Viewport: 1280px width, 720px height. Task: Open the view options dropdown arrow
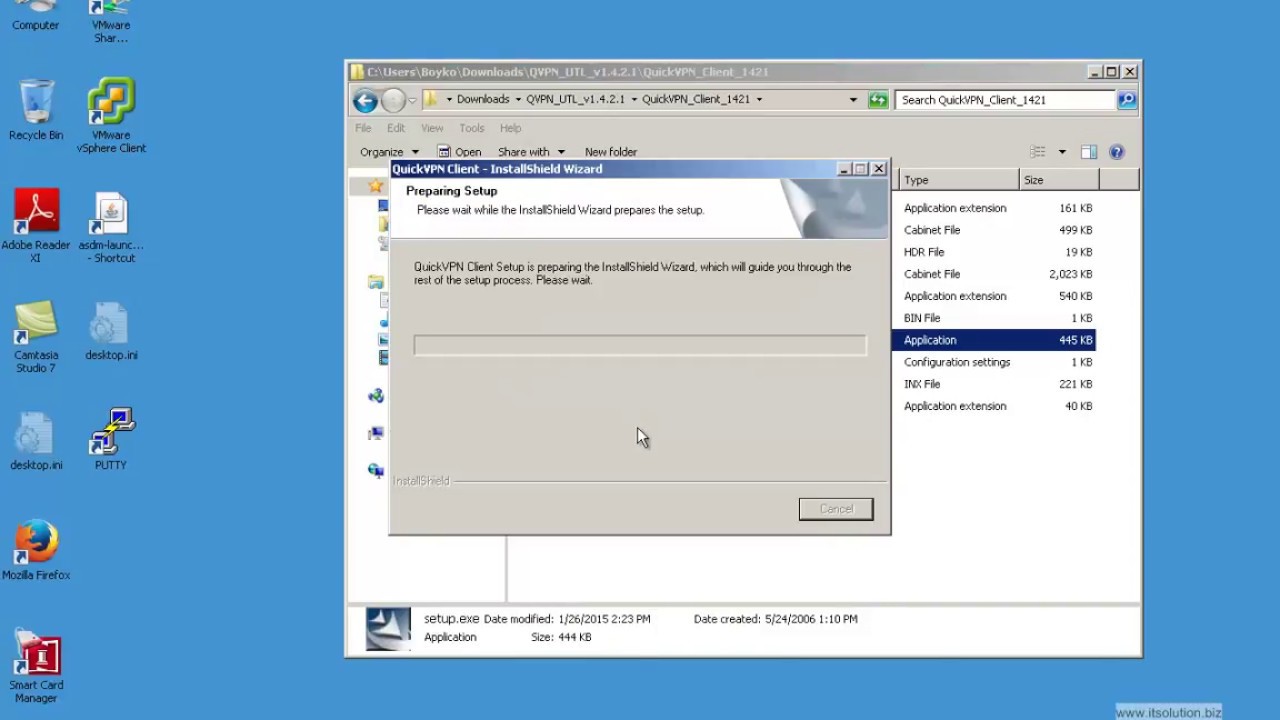coord(1061,152)
